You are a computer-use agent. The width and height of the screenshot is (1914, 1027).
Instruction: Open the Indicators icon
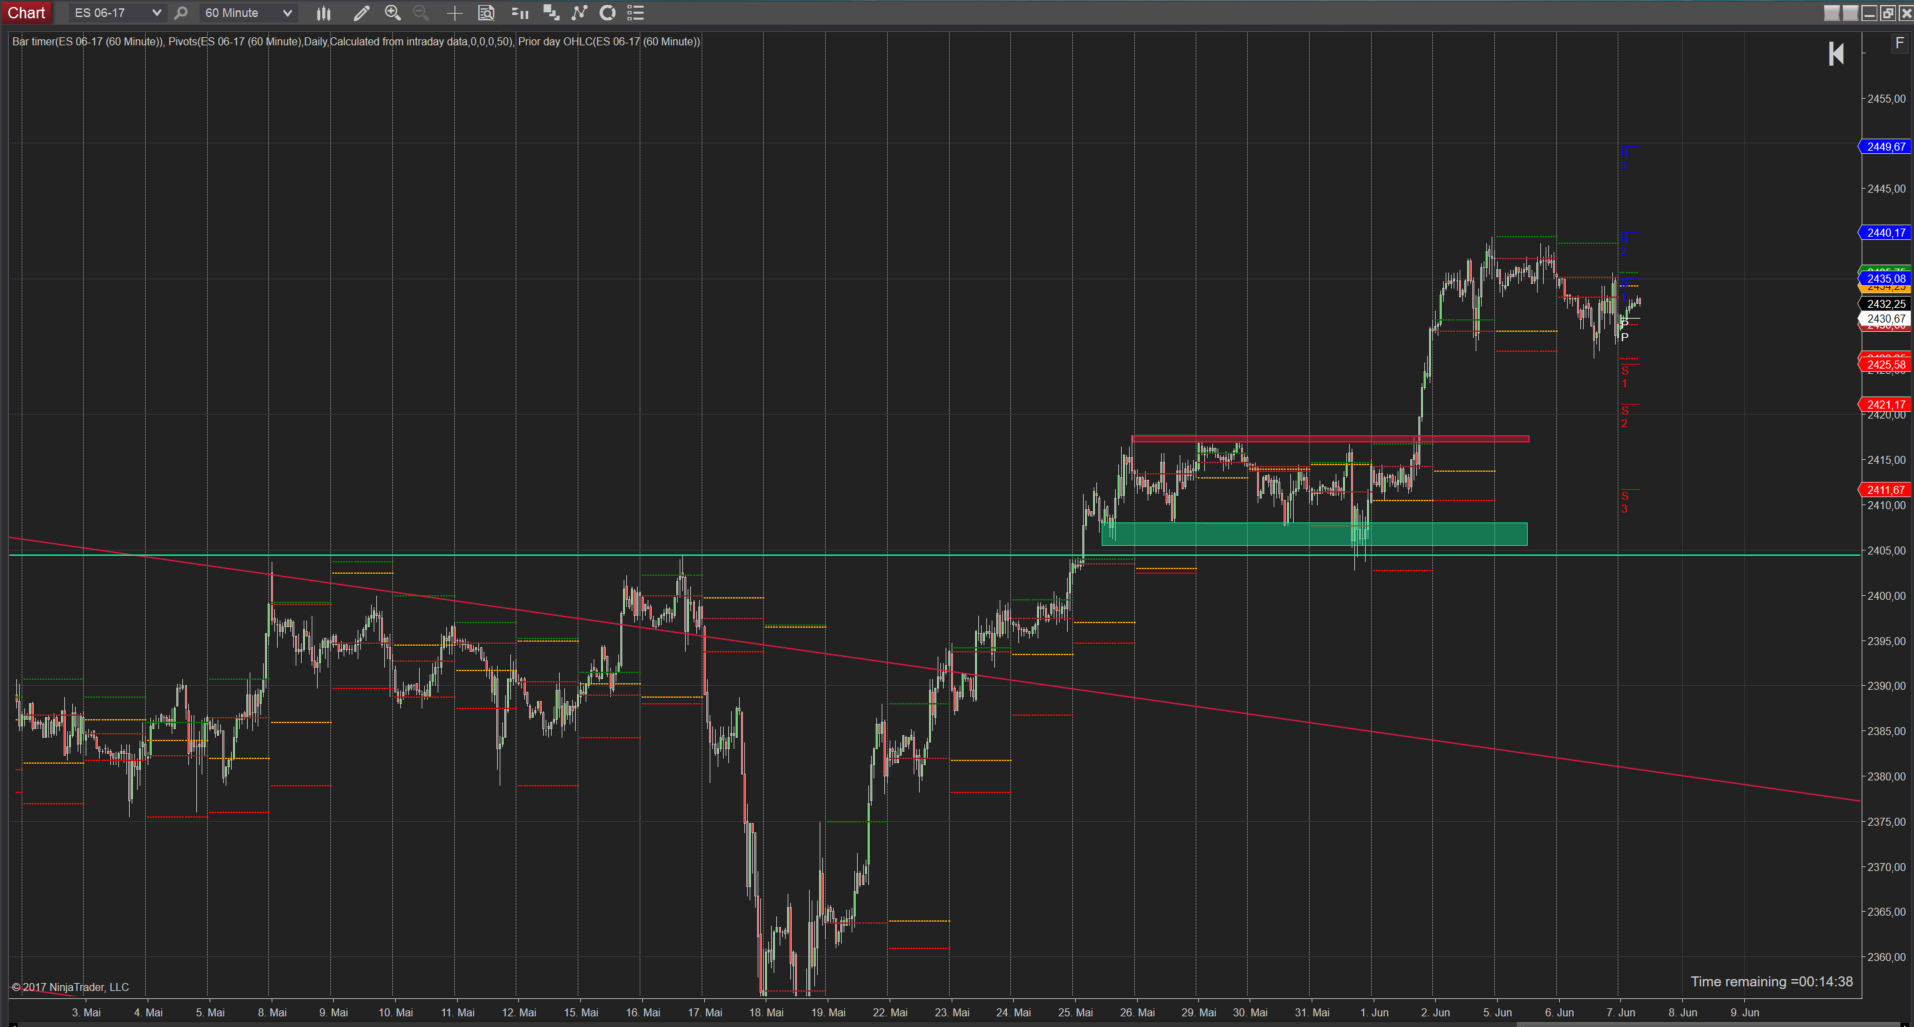(x=579, y=13)
